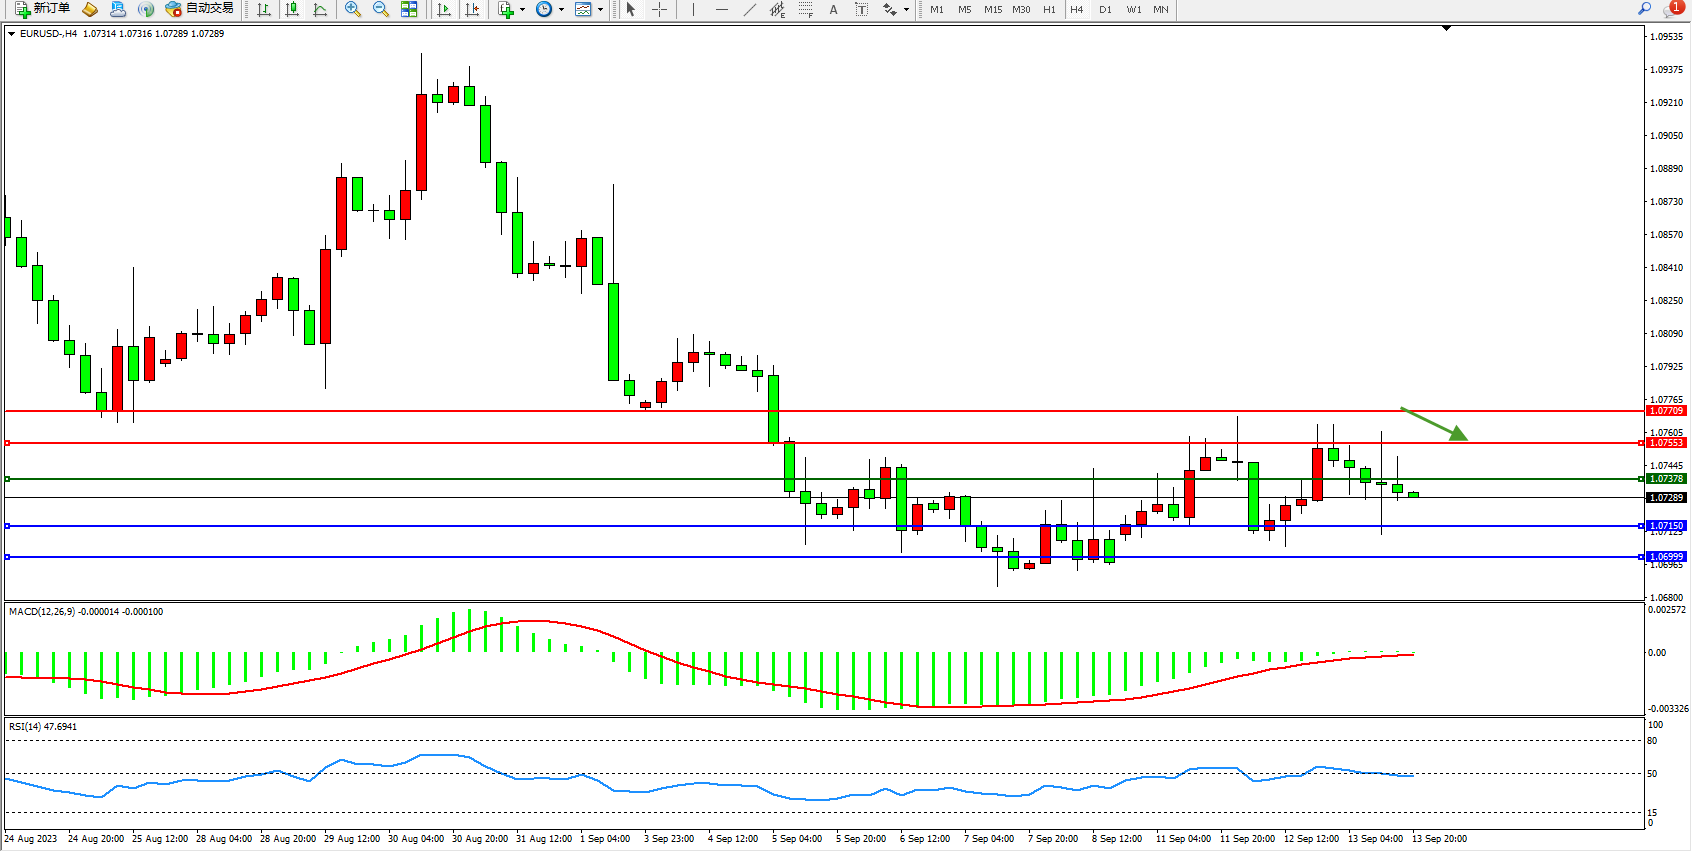1692x852 pixels.
Task: Switch chart to candlestick mode
Action: pos(292,9)
